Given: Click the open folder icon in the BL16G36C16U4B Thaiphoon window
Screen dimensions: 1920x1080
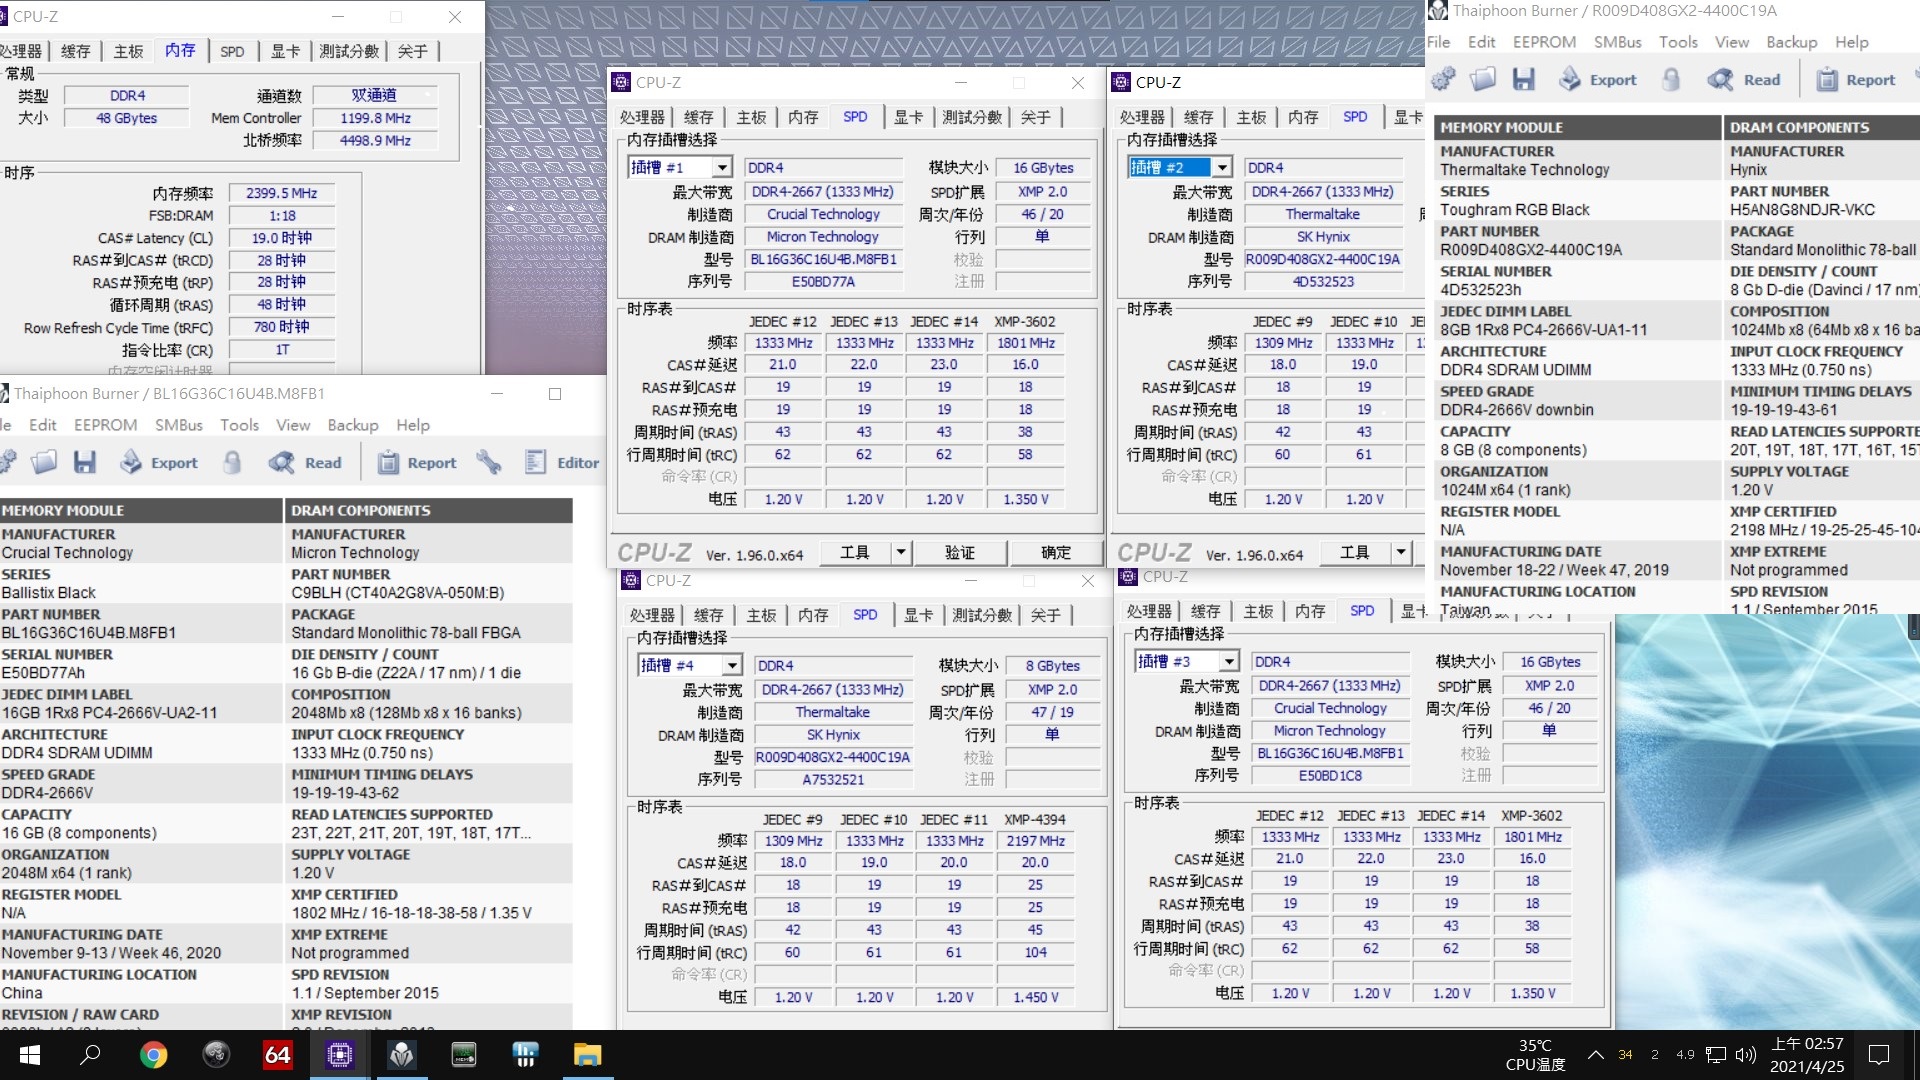Looking at the screenshot, I should (43, 462).
